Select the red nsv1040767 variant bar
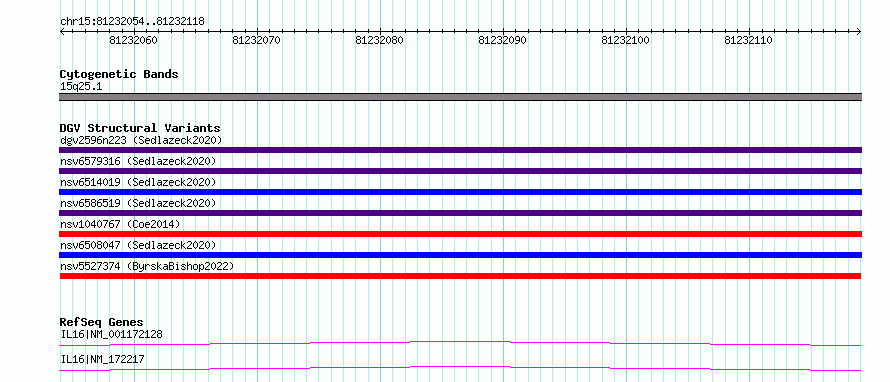 tap(460, 234)
